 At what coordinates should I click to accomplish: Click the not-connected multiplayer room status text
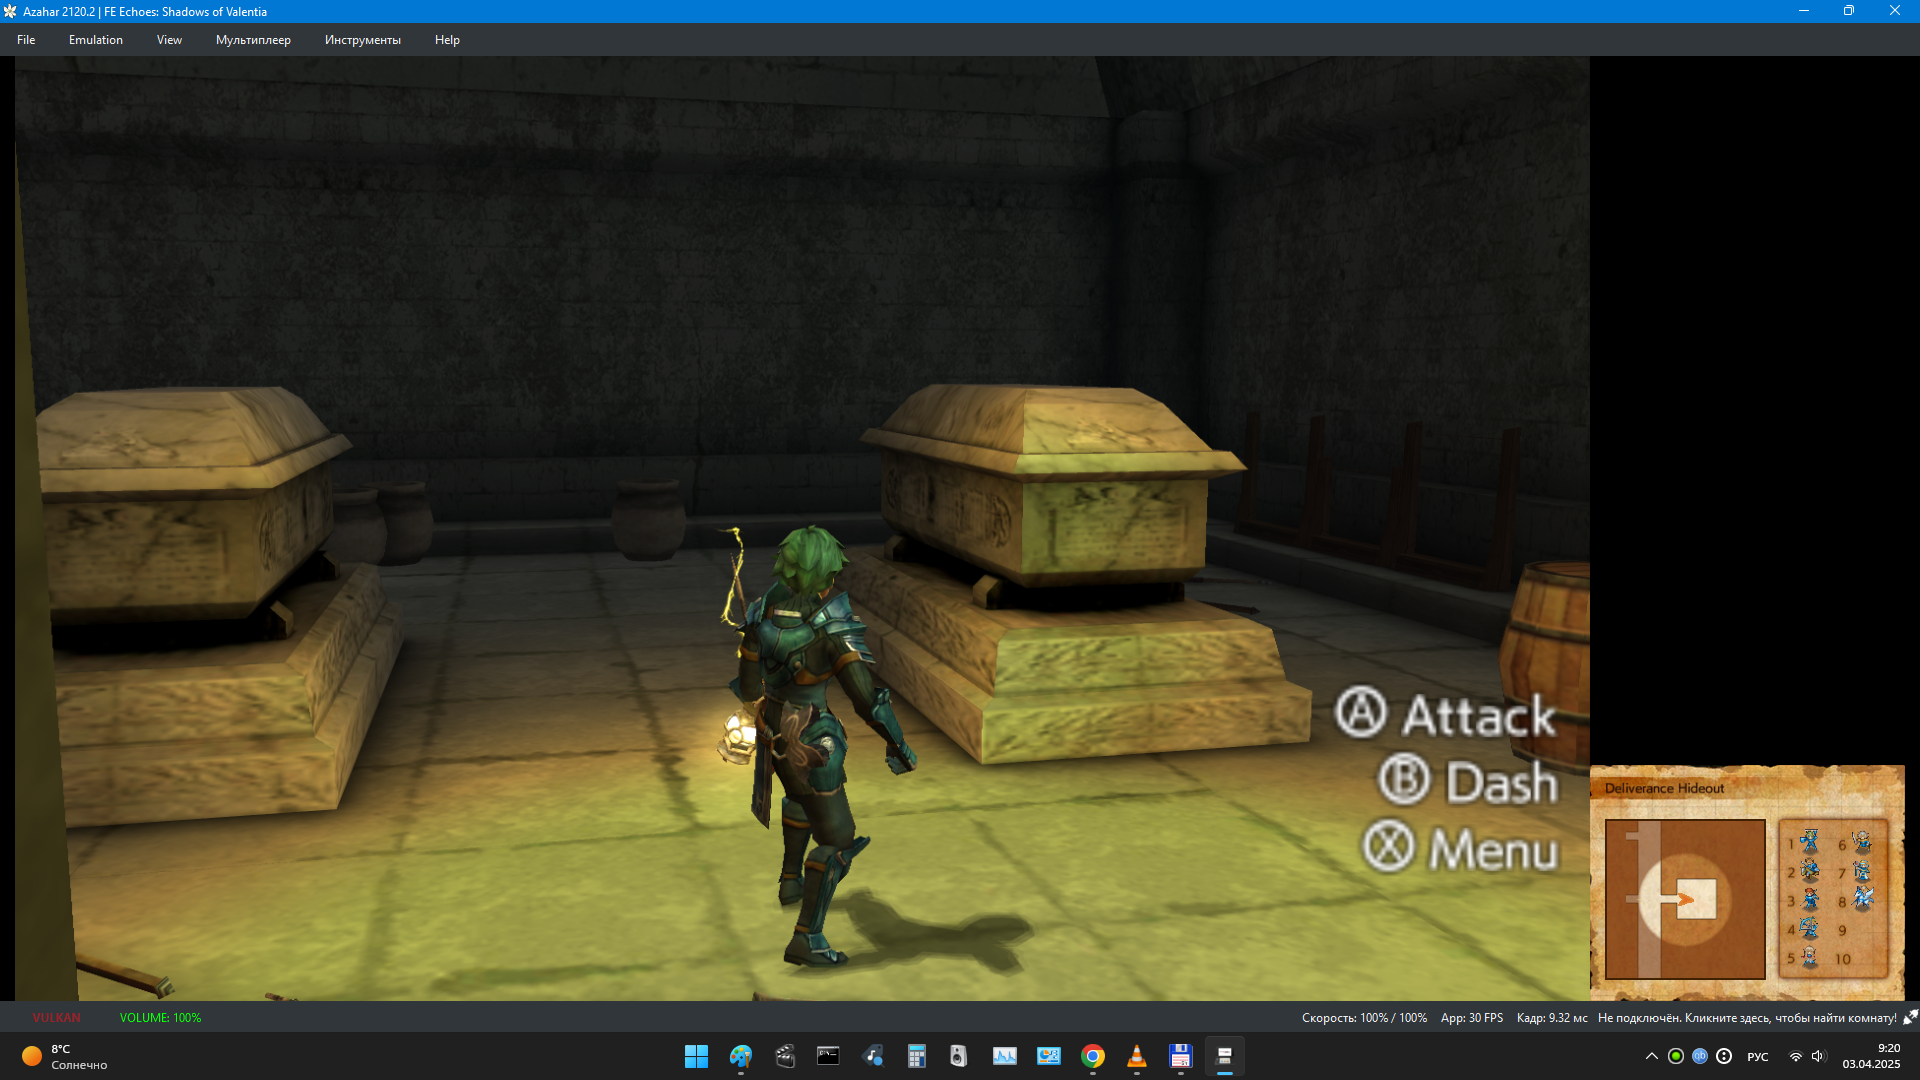(1747, 1017)
